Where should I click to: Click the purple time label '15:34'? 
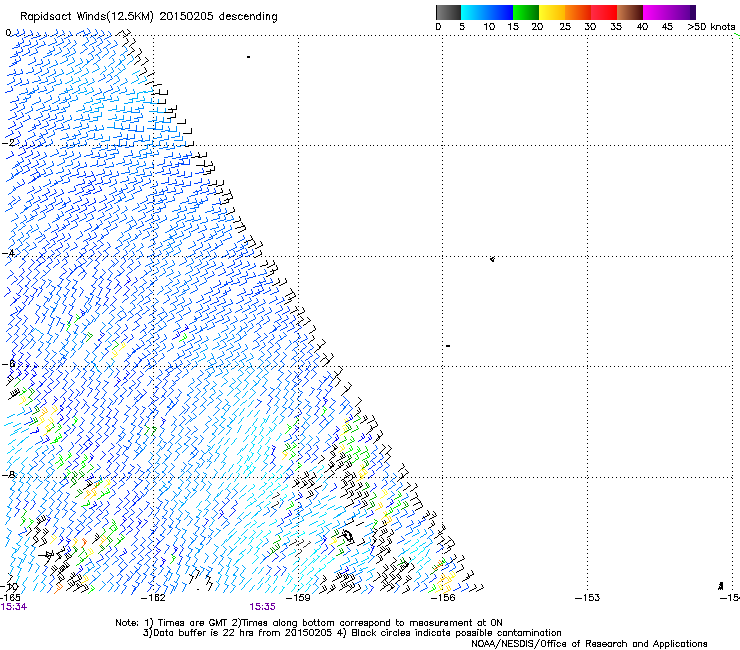[14, 607]
